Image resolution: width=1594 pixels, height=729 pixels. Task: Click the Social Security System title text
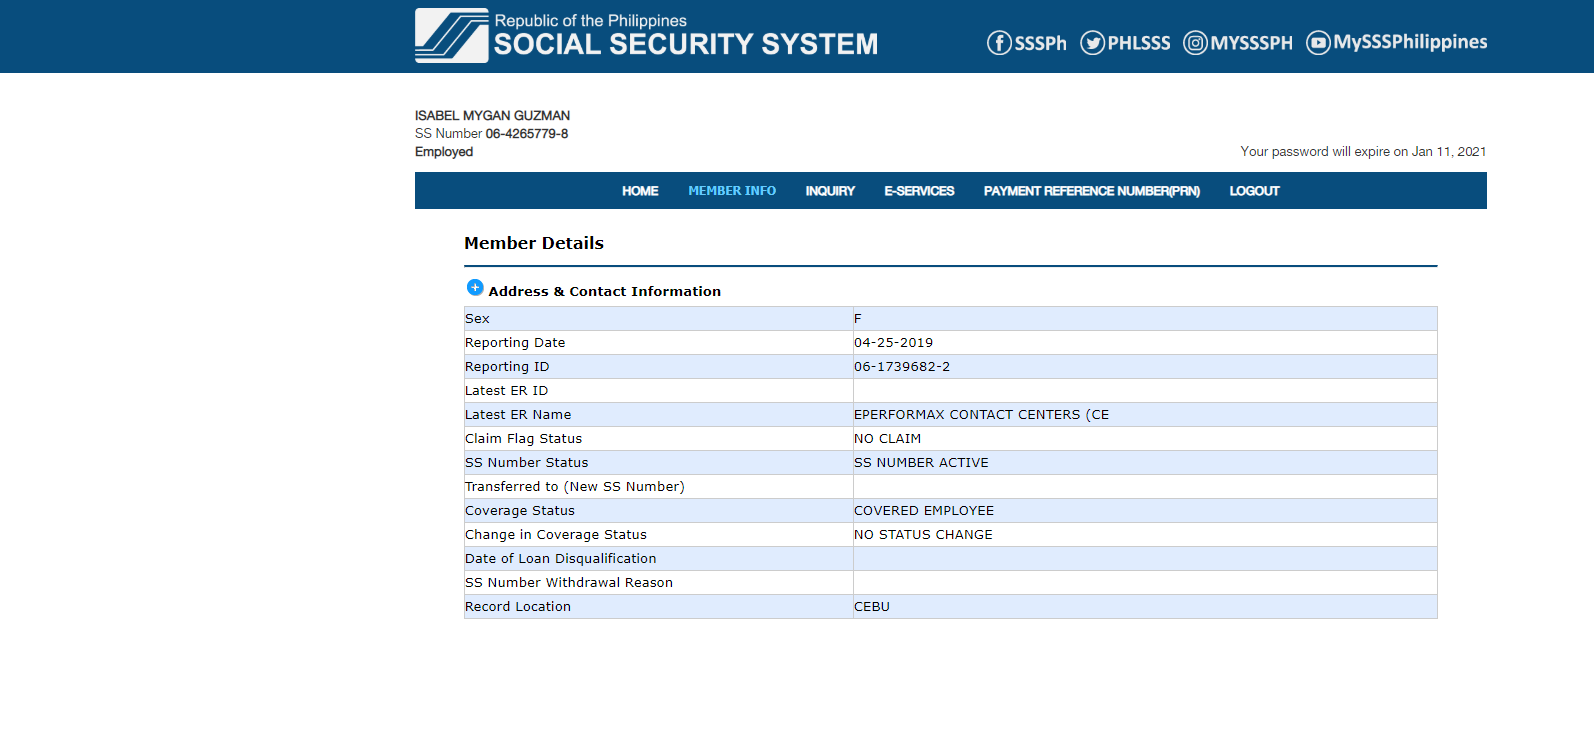pos(685,44)
